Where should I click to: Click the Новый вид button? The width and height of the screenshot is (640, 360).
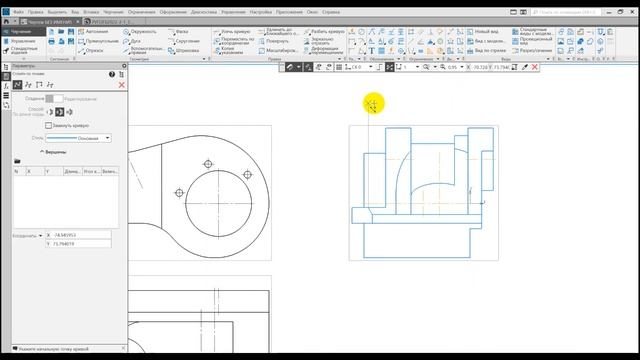pyautogui.click(x=483, y=31)
